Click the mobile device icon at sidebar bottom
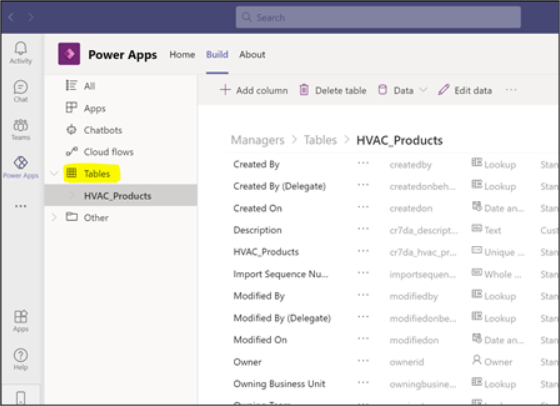 tap(21, 397)
